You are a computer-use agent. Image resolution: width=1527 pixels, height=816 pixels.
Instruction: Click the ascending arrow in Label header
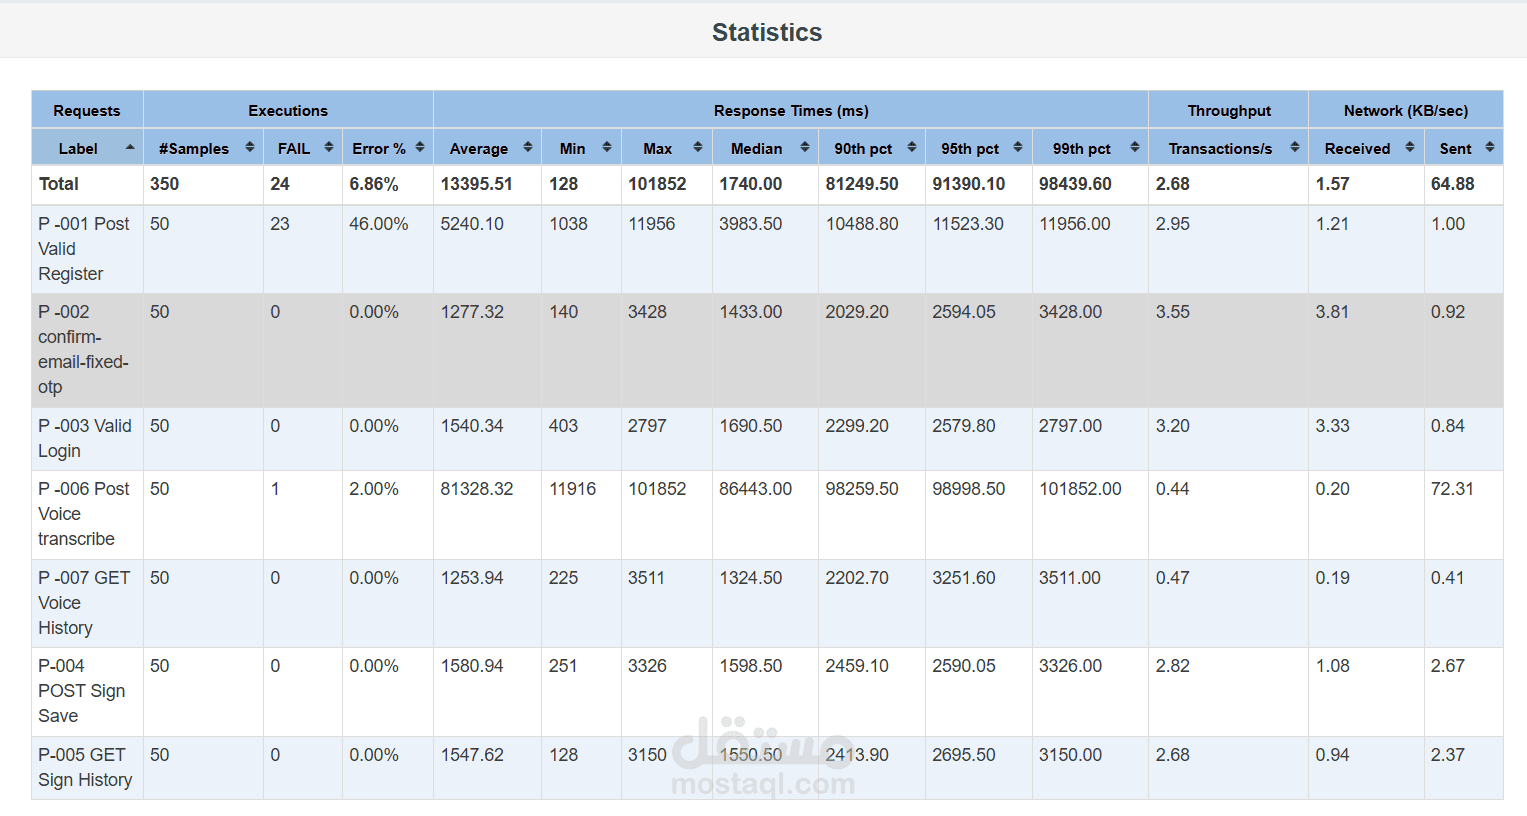point(130,147)
